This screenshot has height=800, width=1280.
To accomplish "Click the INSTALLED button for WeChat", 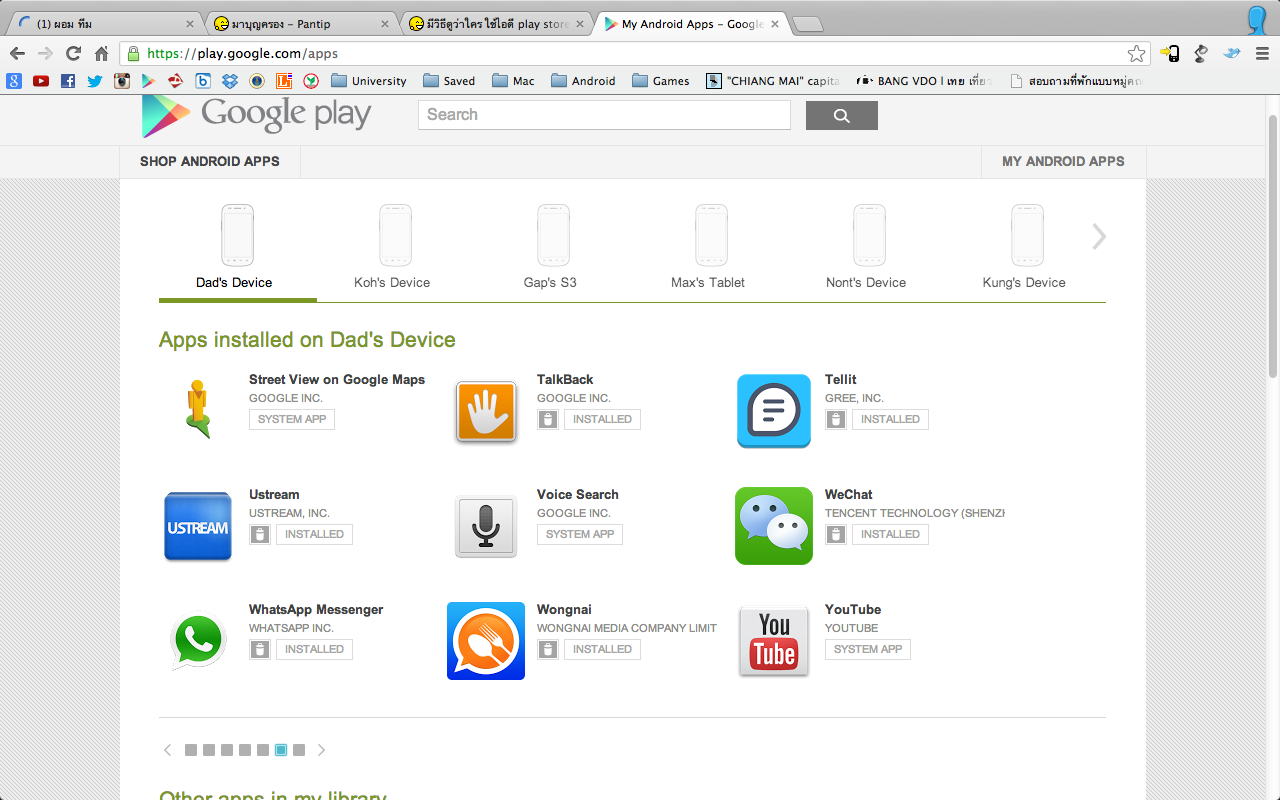I will pyautogui.click(x=890, y=534).
